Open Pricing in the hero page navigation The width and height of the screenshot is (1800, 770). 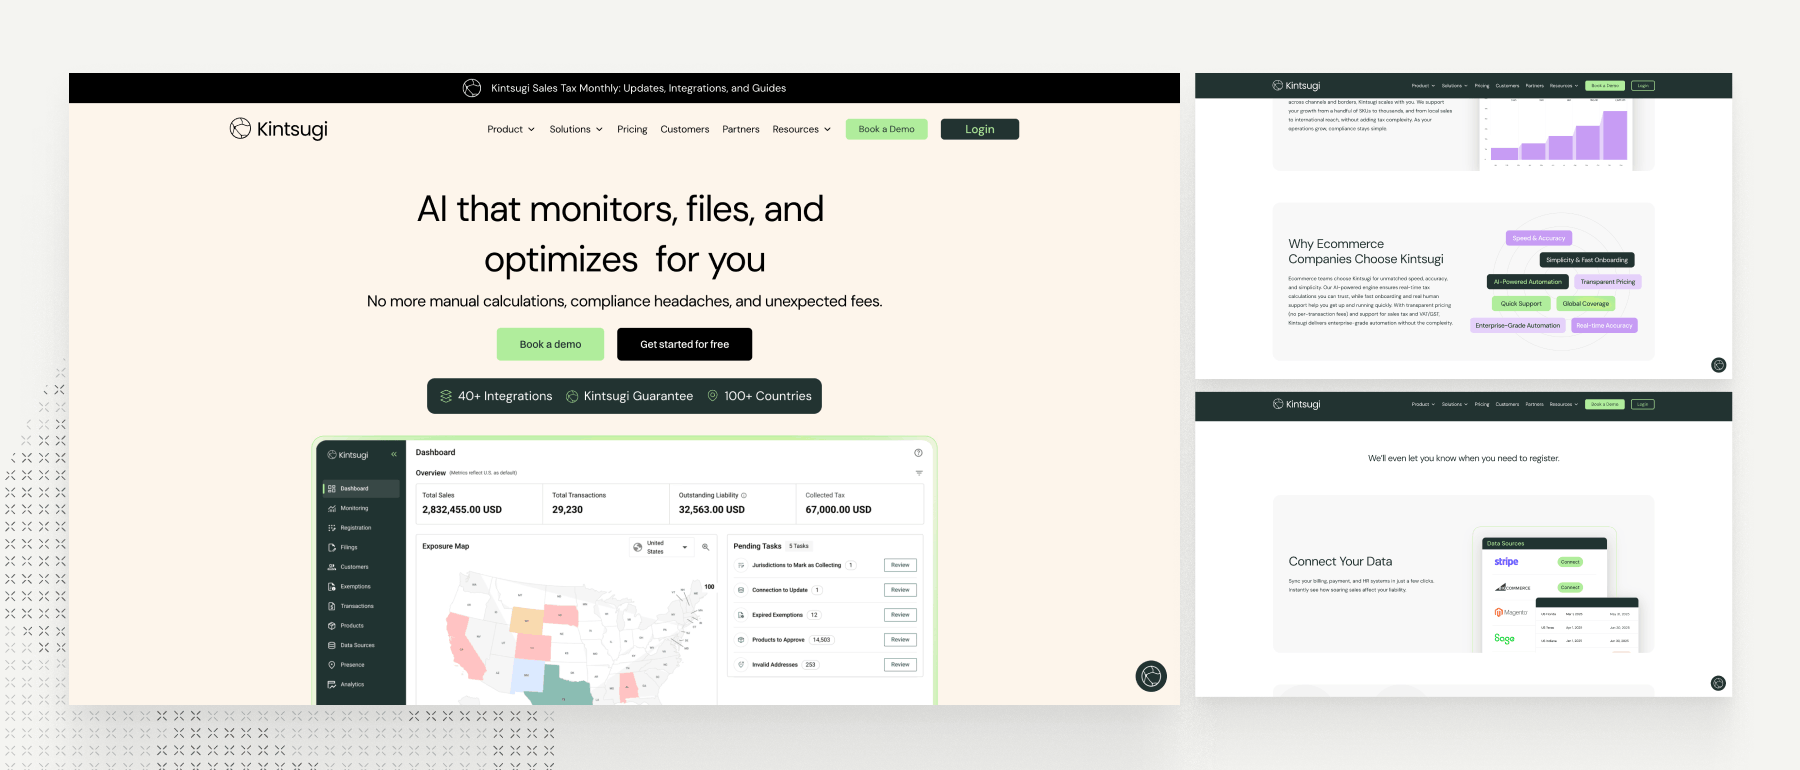tap(632, 129)
